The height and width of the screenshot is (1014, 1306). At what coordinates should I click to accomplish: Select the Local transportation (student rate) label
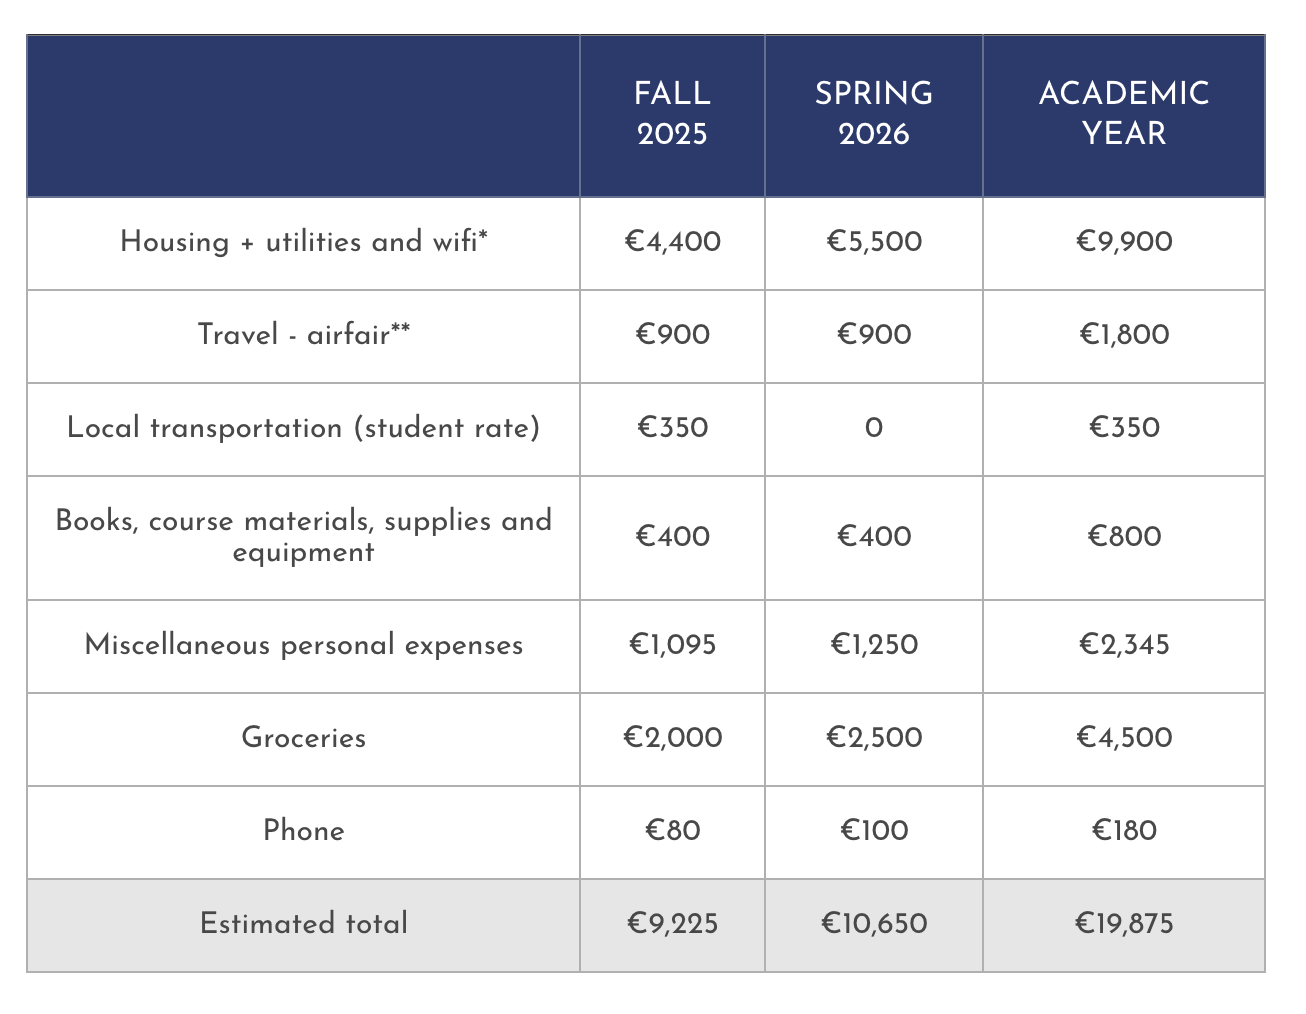pos(303,428)
